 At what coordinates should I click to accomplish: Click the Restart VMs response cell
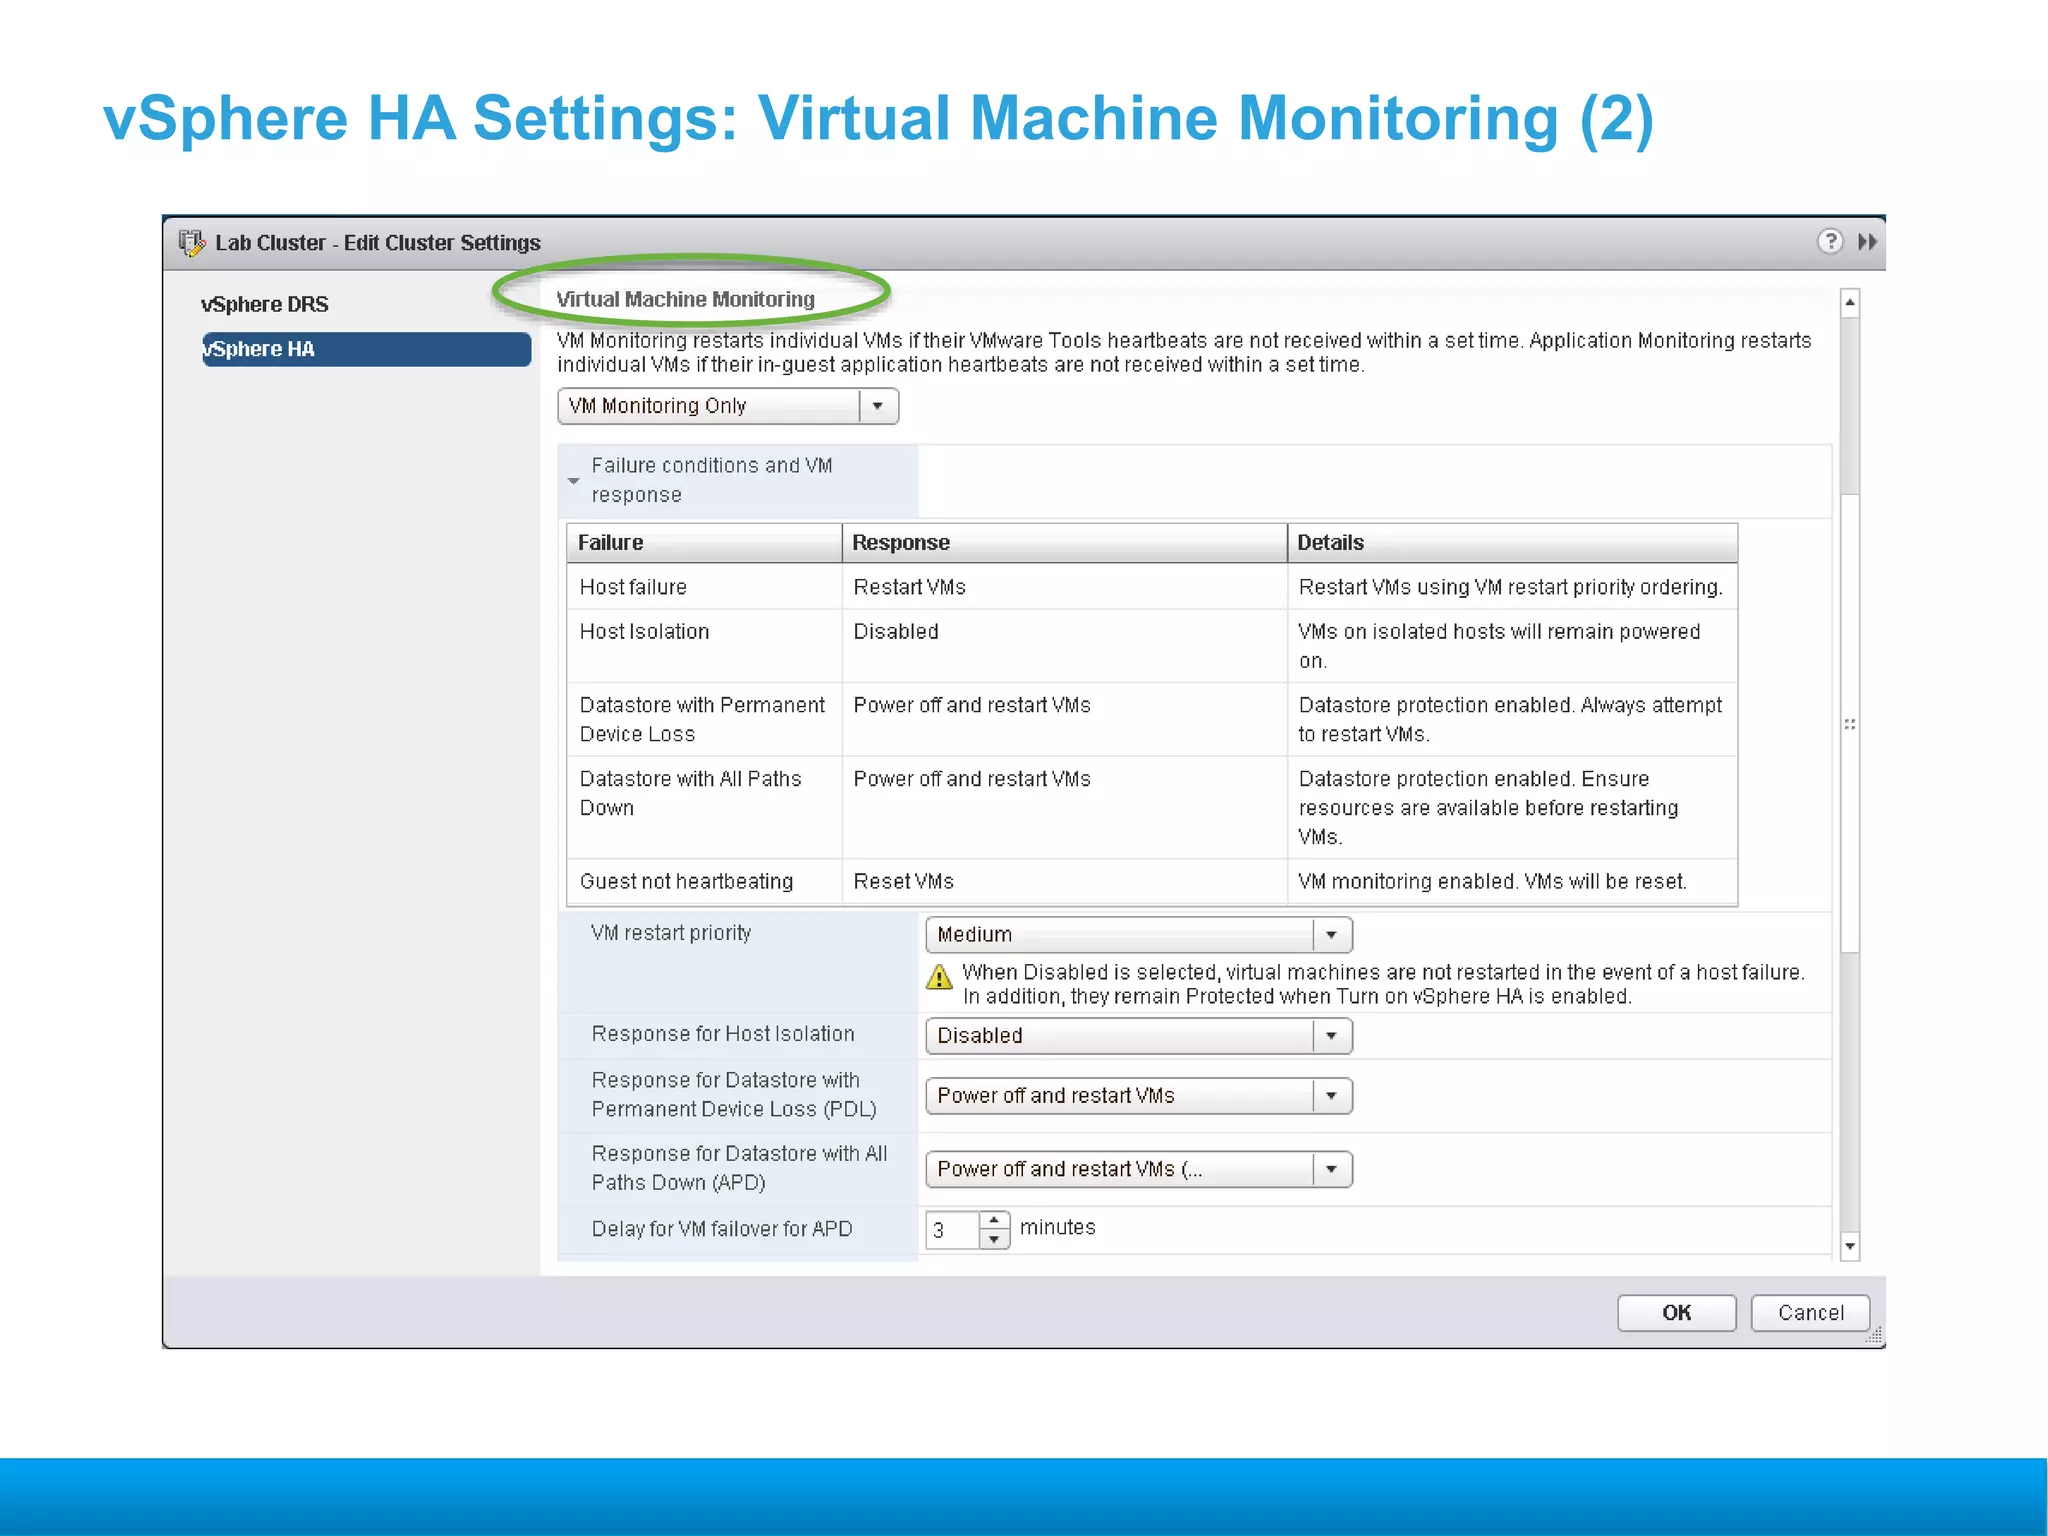[x=1064, y=587]
